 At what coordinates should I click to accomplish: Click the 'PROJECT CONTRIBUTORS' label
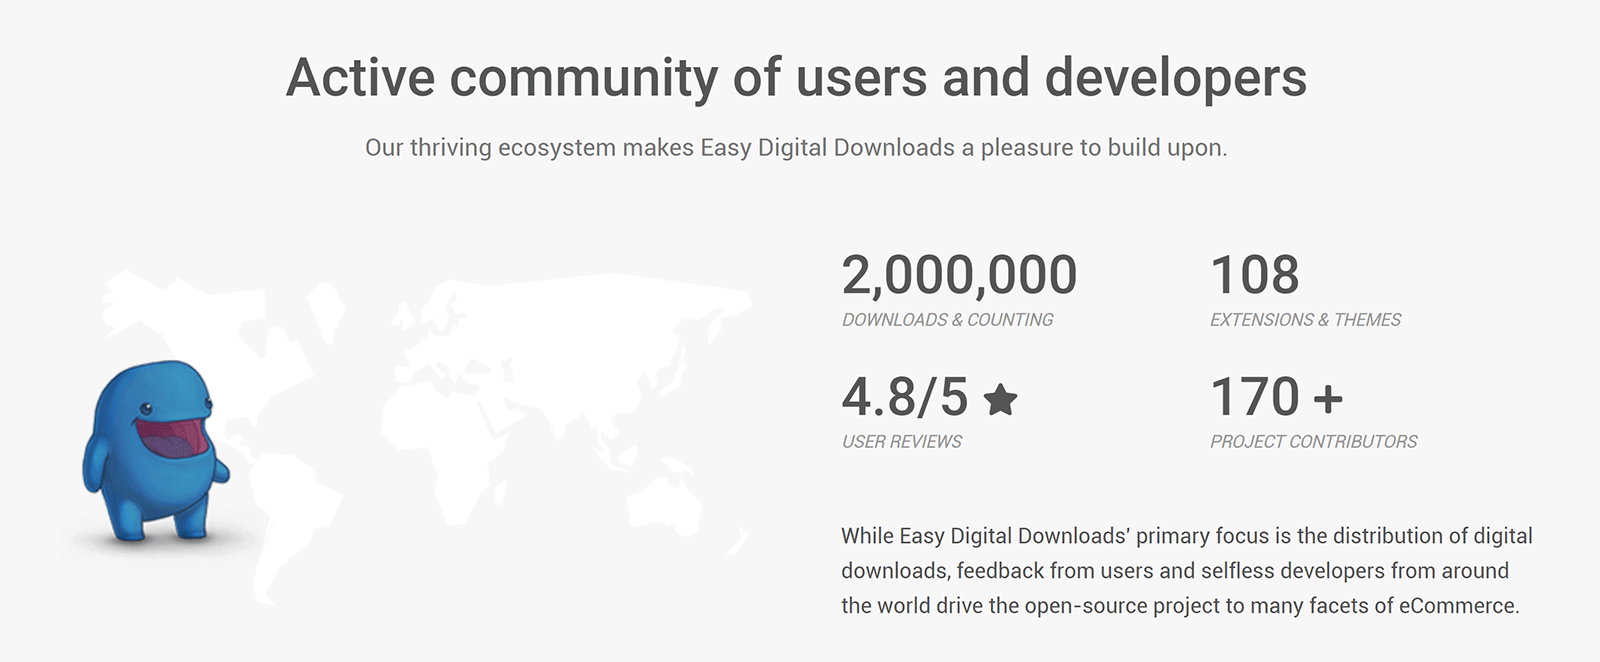pyautogui.click(x=1314, y=442)
